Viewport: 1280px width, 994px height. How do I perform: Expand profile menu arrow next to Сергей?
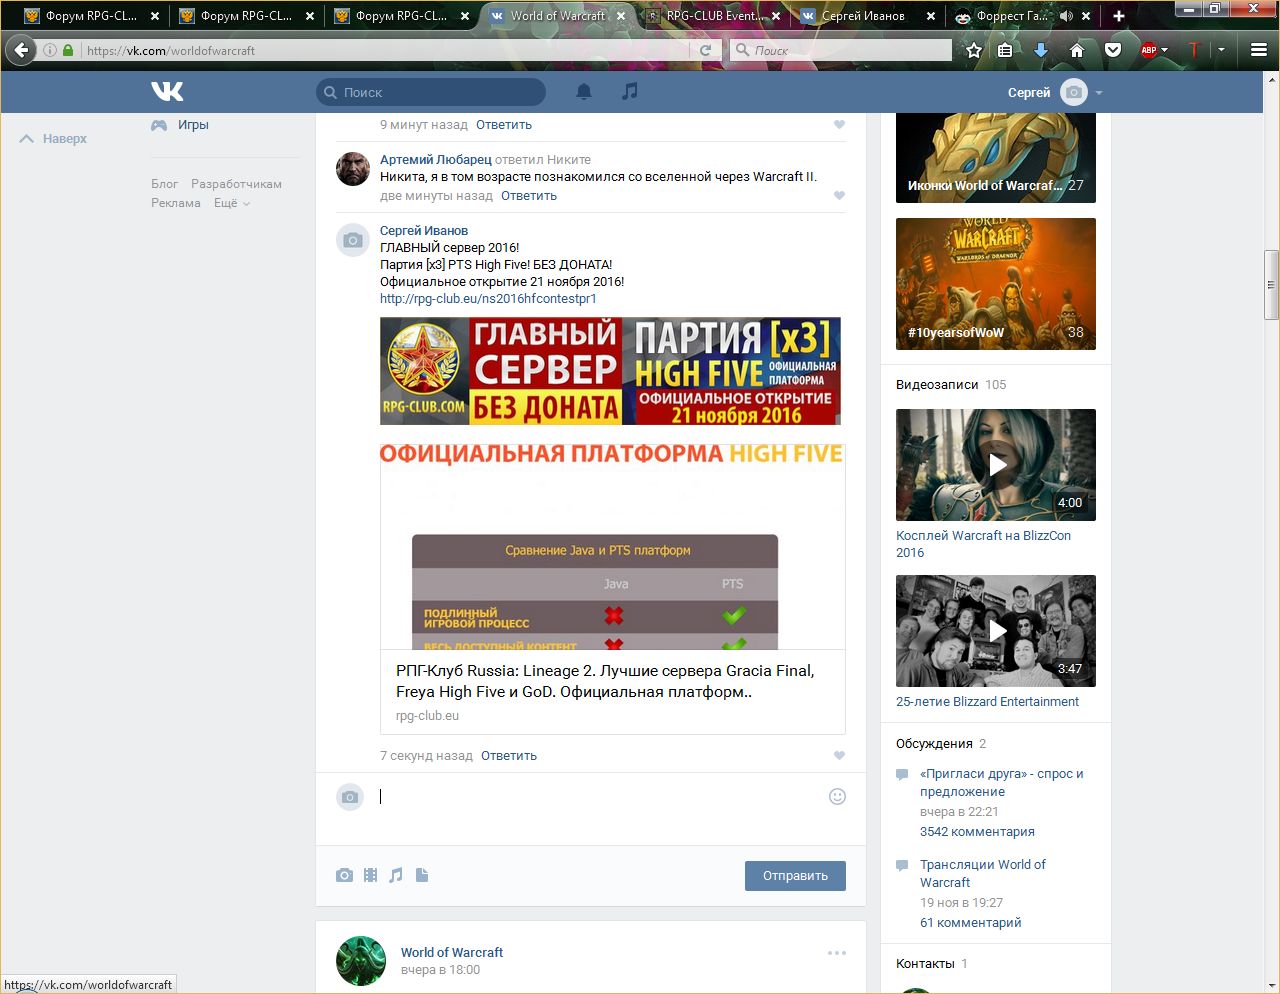point(1099,93)
